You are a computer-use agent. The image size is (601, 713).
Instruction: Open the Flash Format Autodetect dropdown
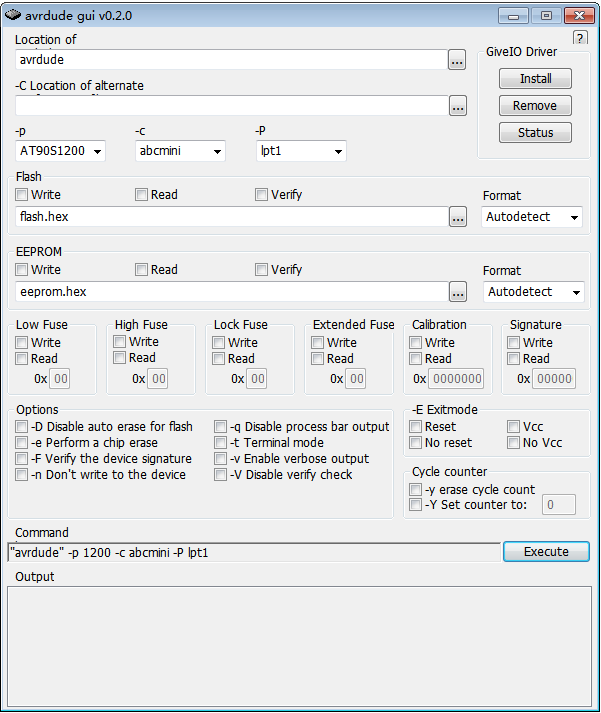tap(531, 217)
